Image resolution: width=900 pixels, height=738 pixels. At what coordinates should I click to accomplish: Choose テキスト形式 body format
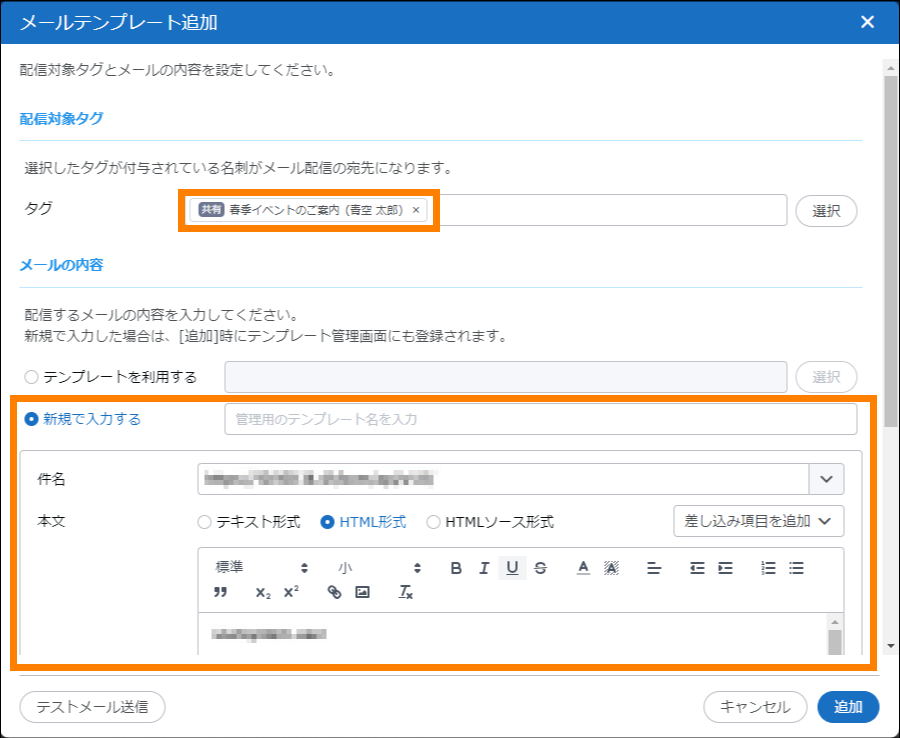coord(205,521)
